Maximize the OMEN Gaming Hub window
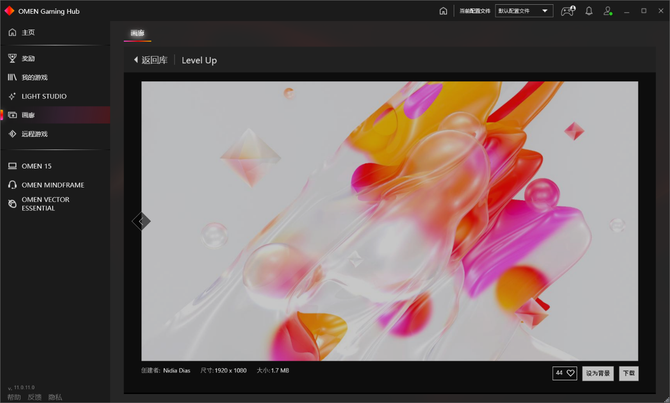This screenshot has height=403, width=670. click(x=644, y=11)
